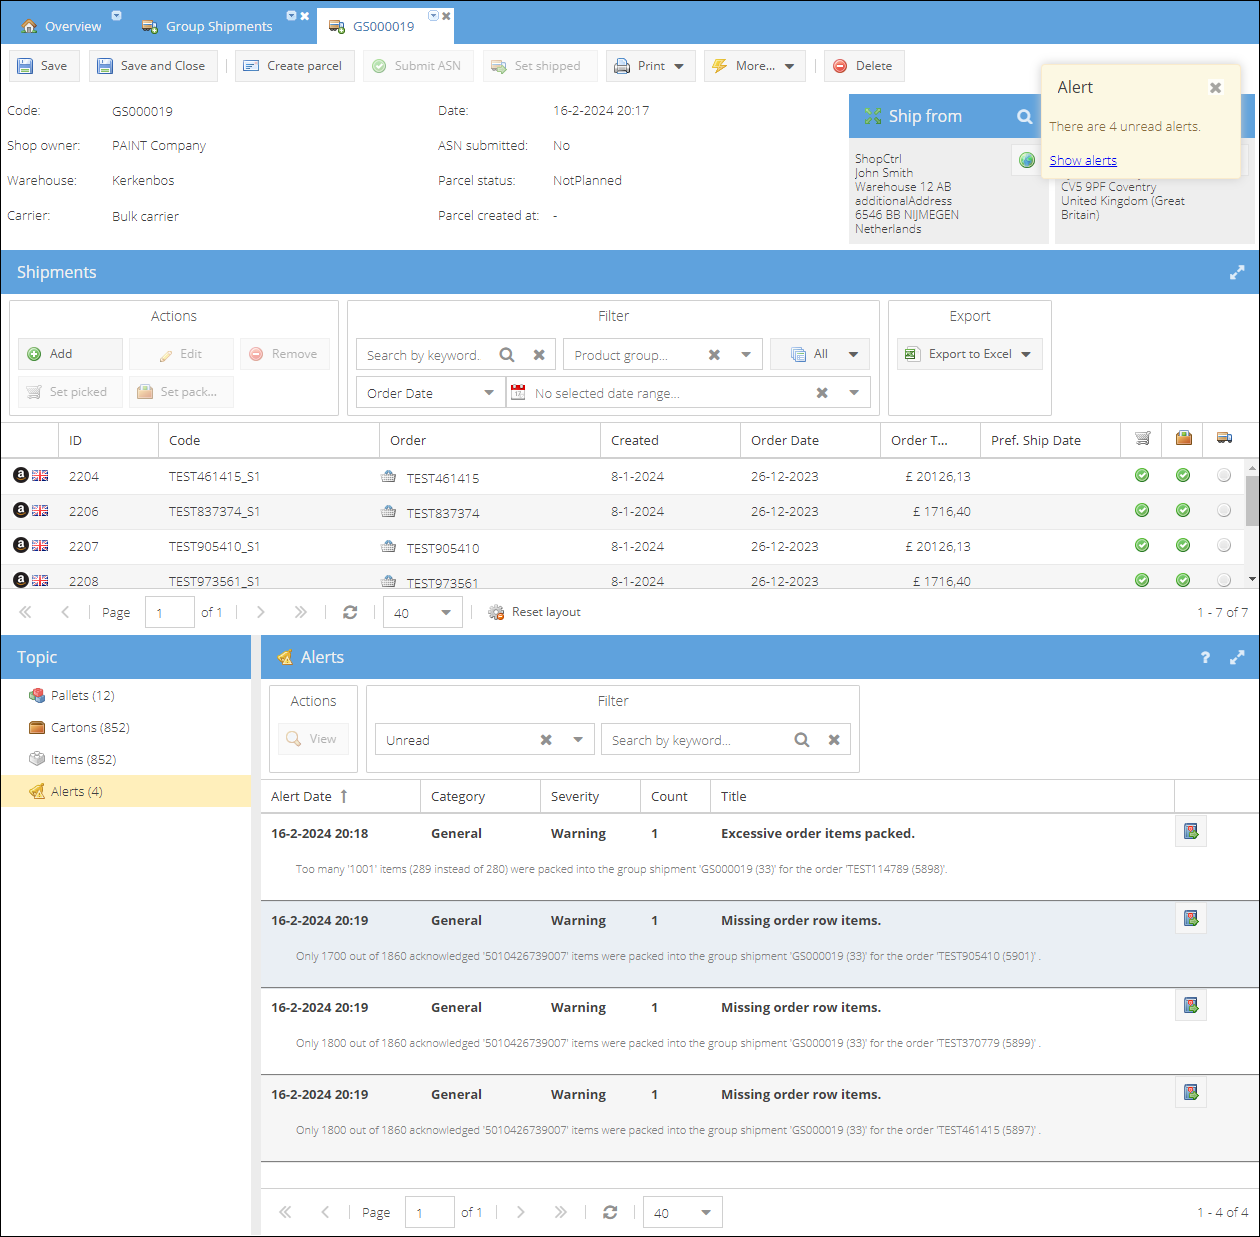The height and width of the screenshot is (1237, 1260).
Task: Select Pallets (12) topic
Action: tap(126, 695)
